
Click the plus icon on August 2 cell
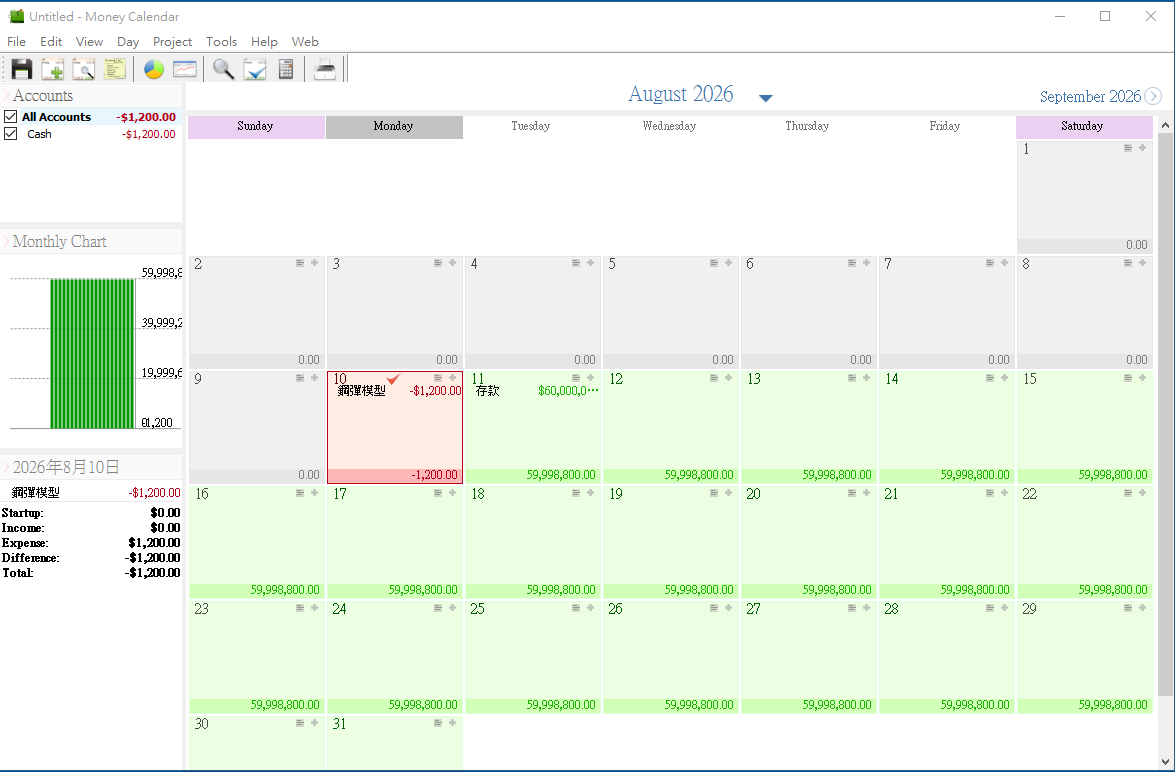314,262
